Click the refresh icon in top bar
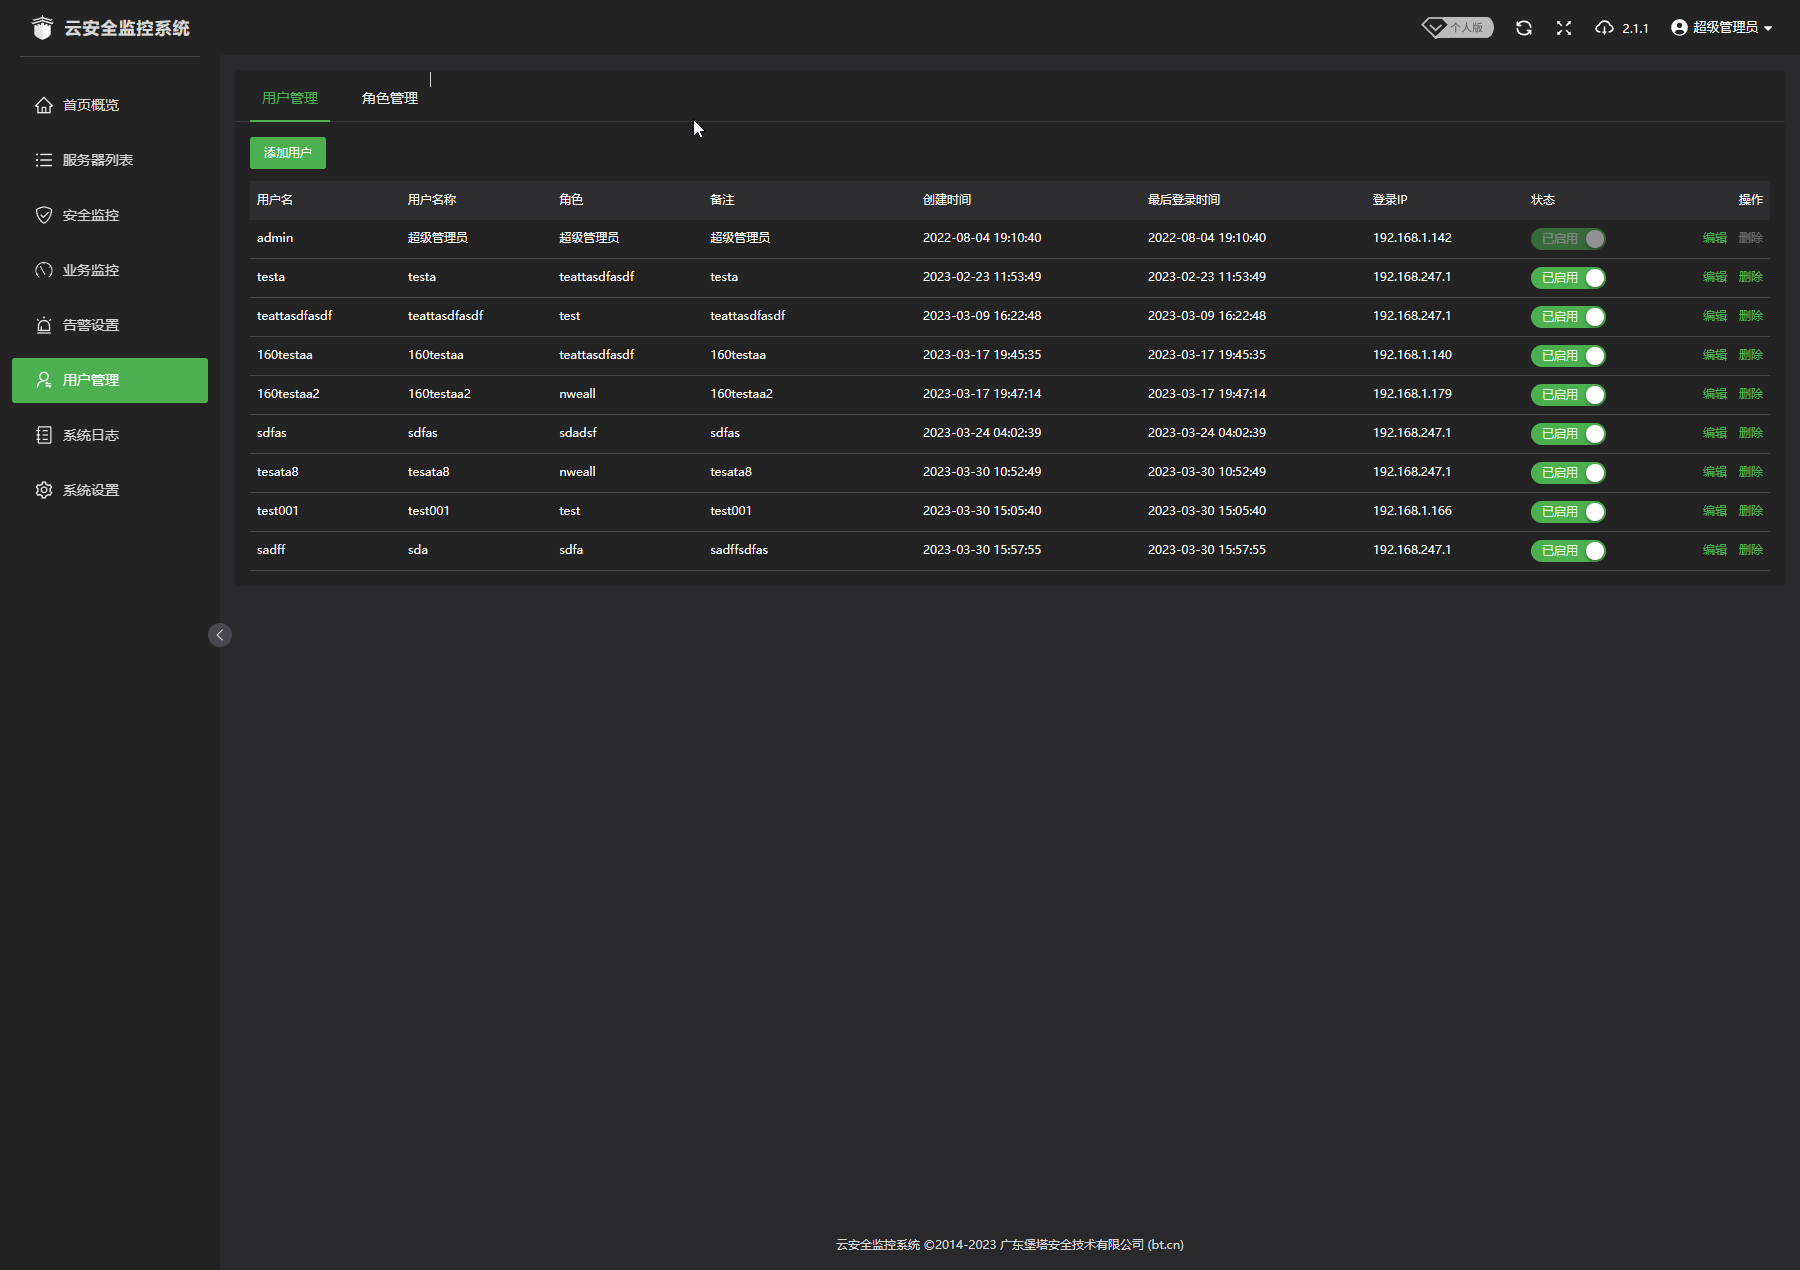 coord(1523,28)
